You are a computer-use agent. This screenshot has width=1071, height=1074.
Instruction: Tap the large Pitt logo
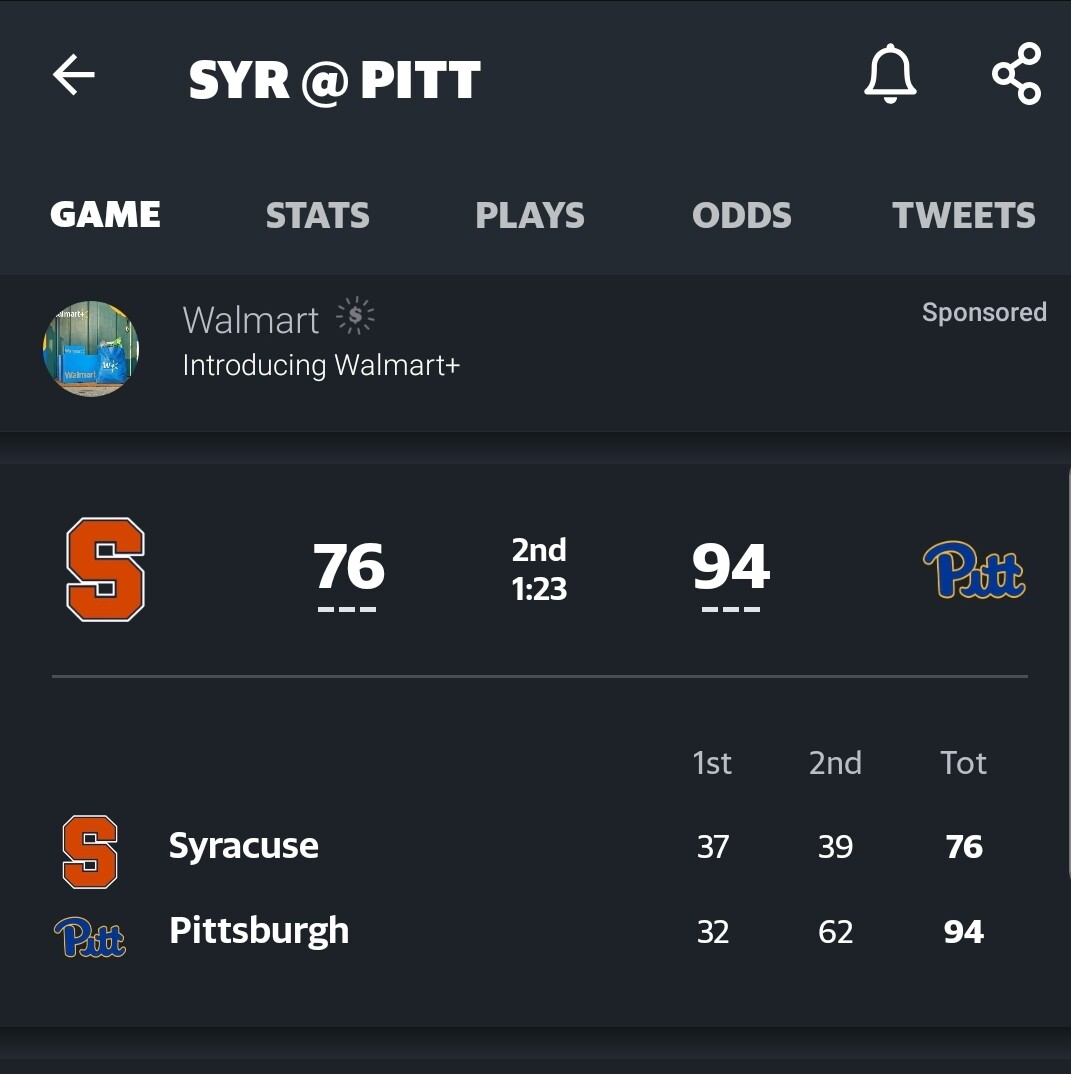pos(973,569)
